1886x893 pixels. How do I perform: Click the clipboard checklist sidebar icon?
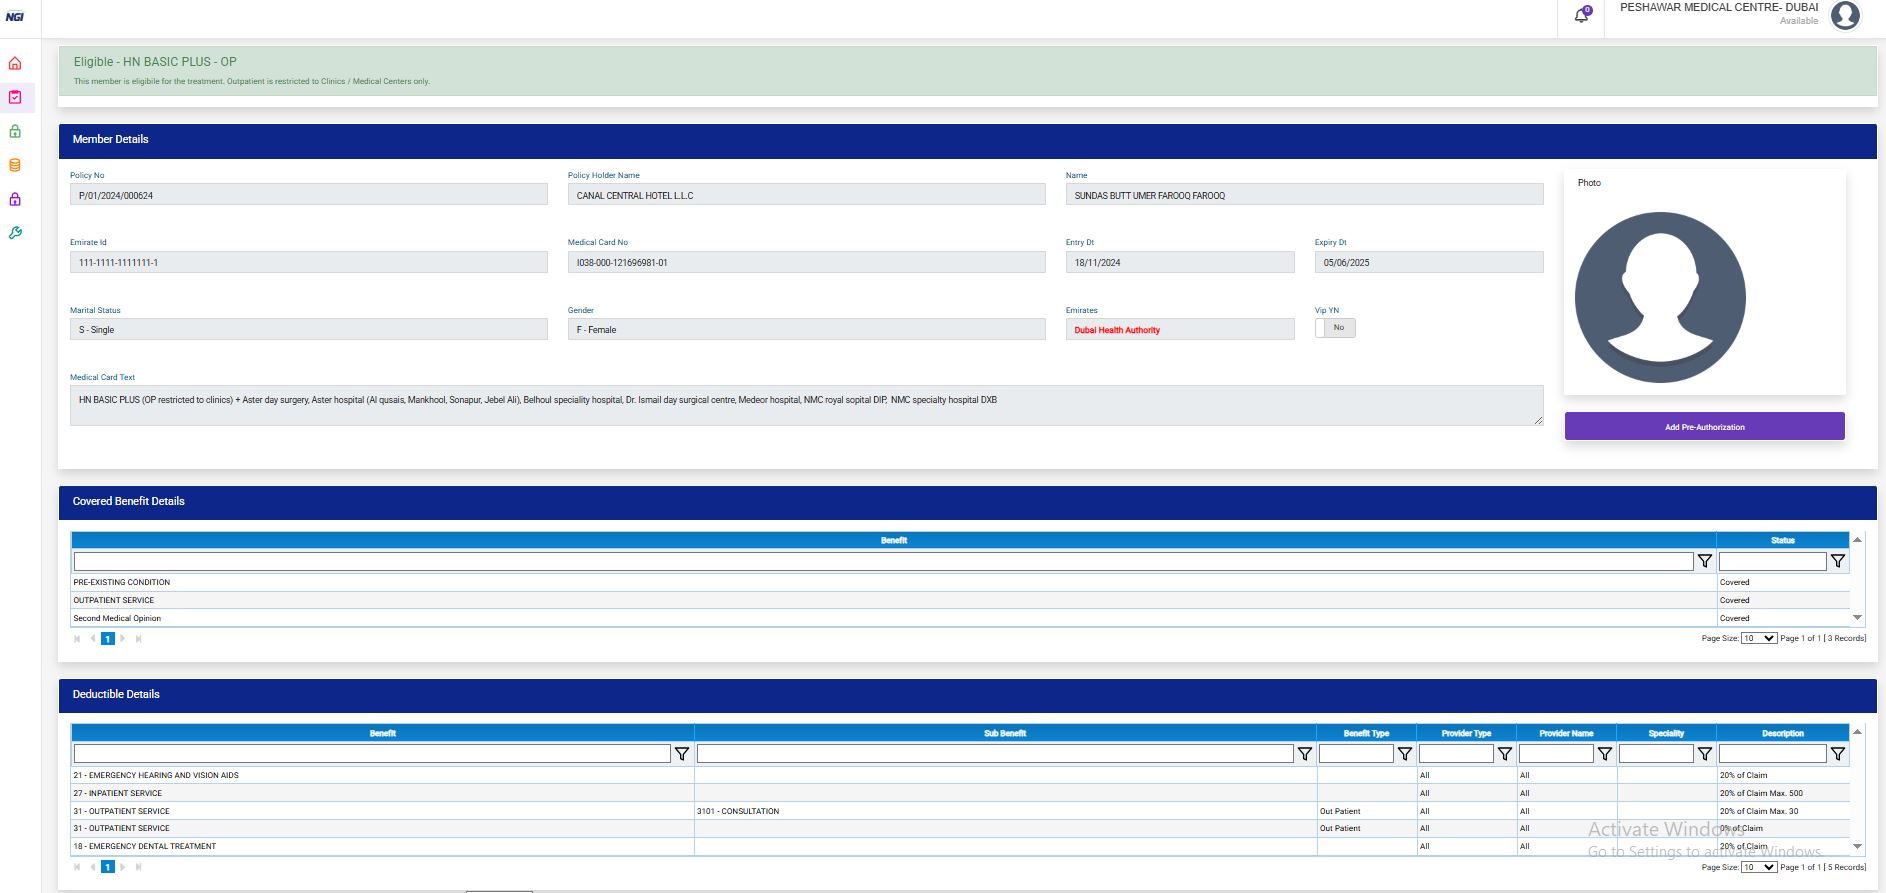coord(15,98)
